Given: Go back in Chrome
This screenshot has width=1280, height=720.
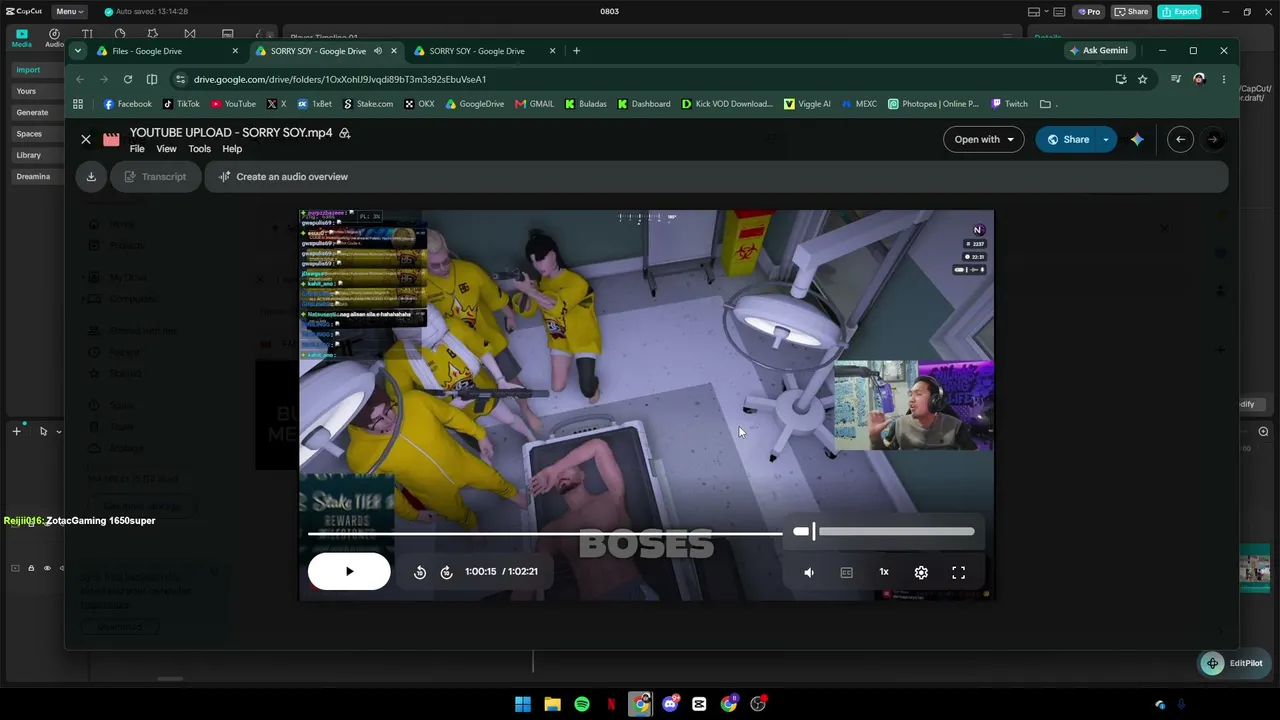Looking at the screenshot, I should click(81, 79).
